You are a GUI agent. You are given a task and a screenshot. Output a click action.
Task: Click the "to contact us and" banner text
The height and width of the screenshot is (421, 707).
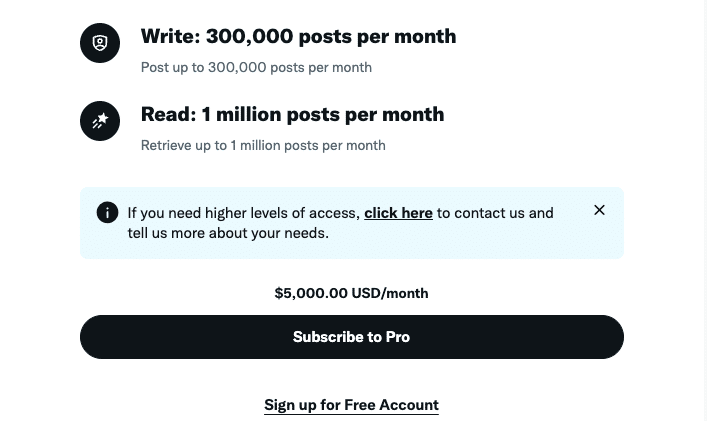click(x=495, y=213)
